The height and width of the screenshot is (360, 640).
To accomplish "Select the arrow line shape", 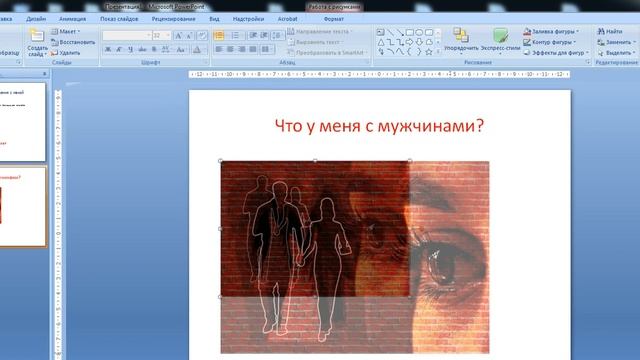I will tap(400, 32).
